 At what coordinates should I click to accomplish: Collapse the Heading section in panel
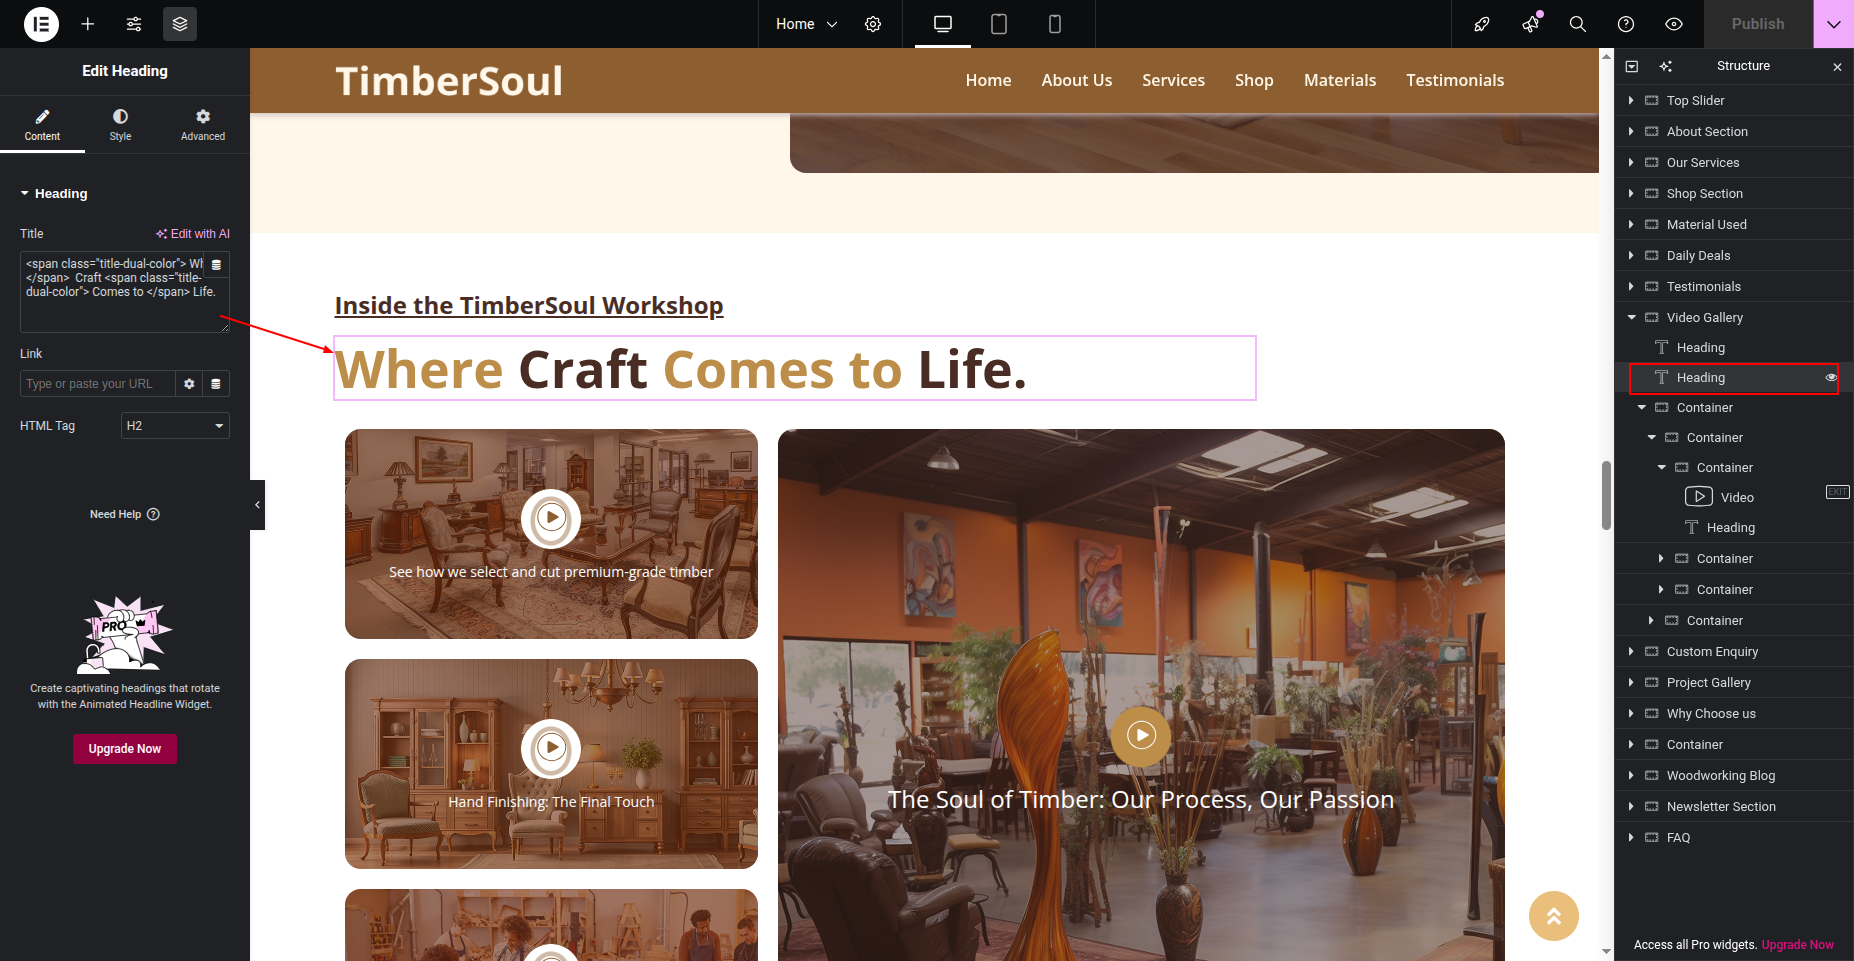54,194
